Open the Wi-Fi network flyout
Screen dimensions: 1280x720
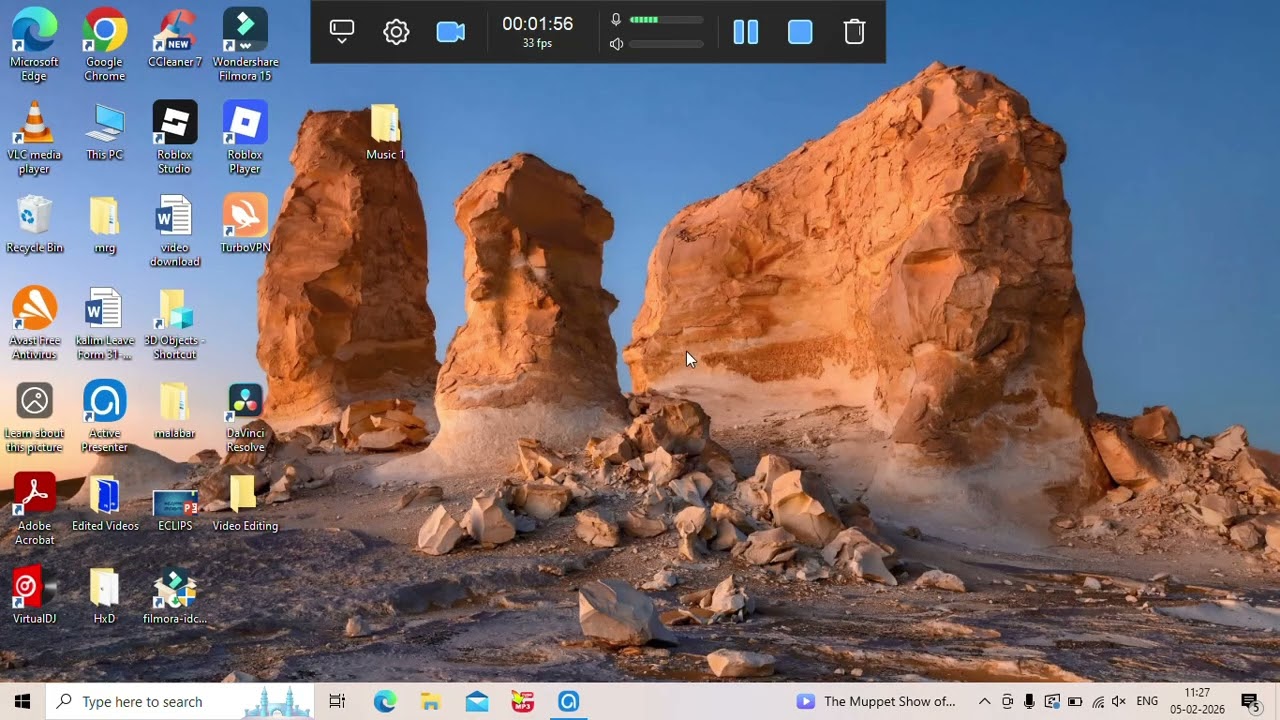(1098, 701)
